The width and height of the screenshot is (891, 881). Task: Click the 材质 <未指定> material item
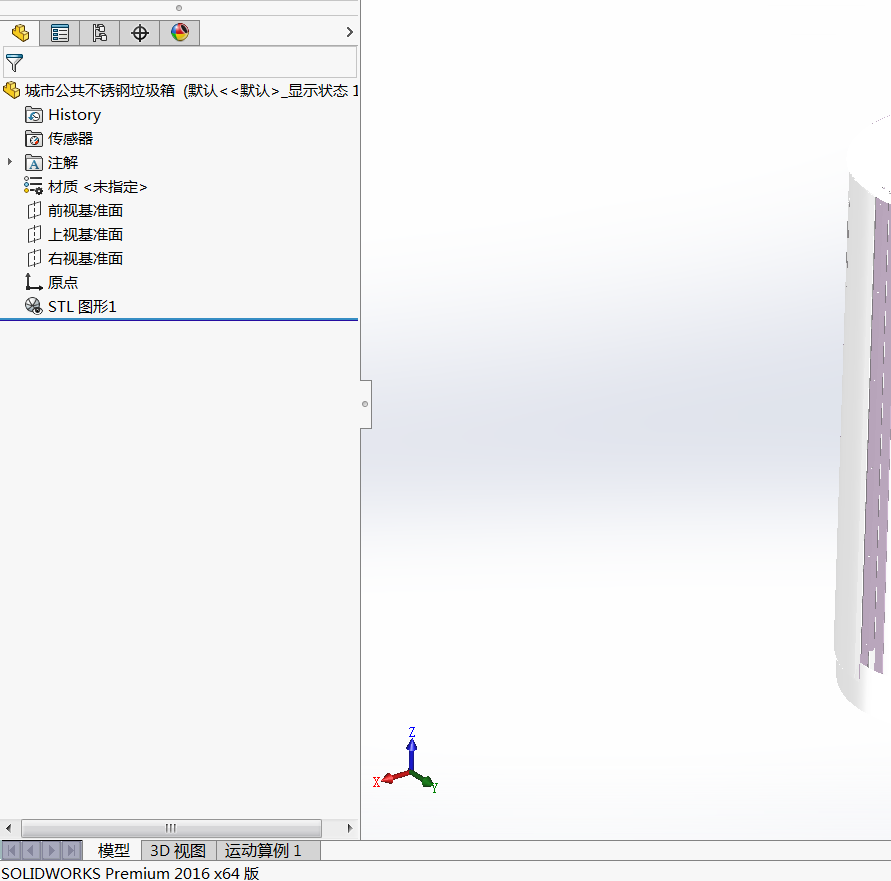(x=97, y=187)
